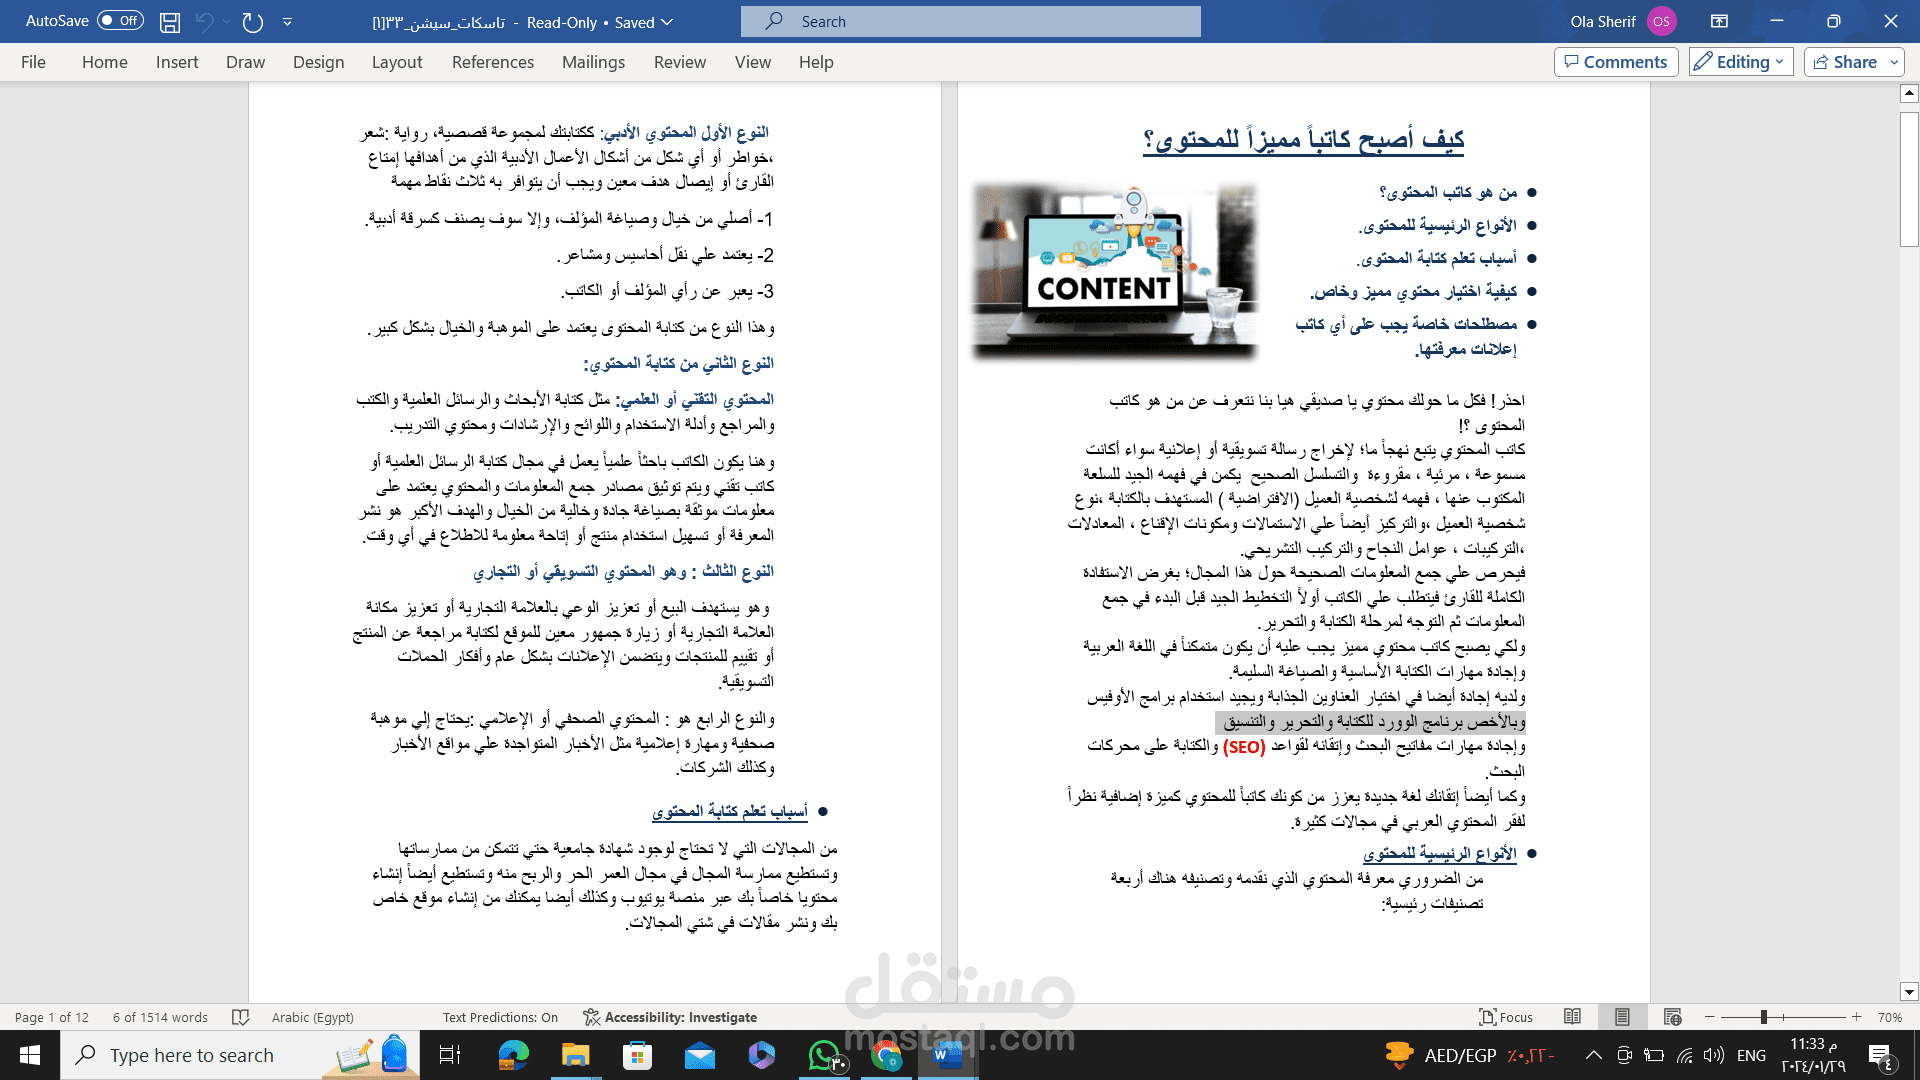Open Copilot app on taskbar
This screenshot has width=1920, height=1080.
tap(762, 1055)
